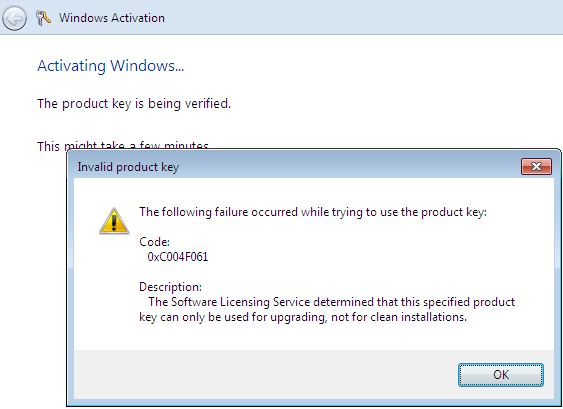
Task: Click the error code 0xC004F061
Action: click(178, 257)
